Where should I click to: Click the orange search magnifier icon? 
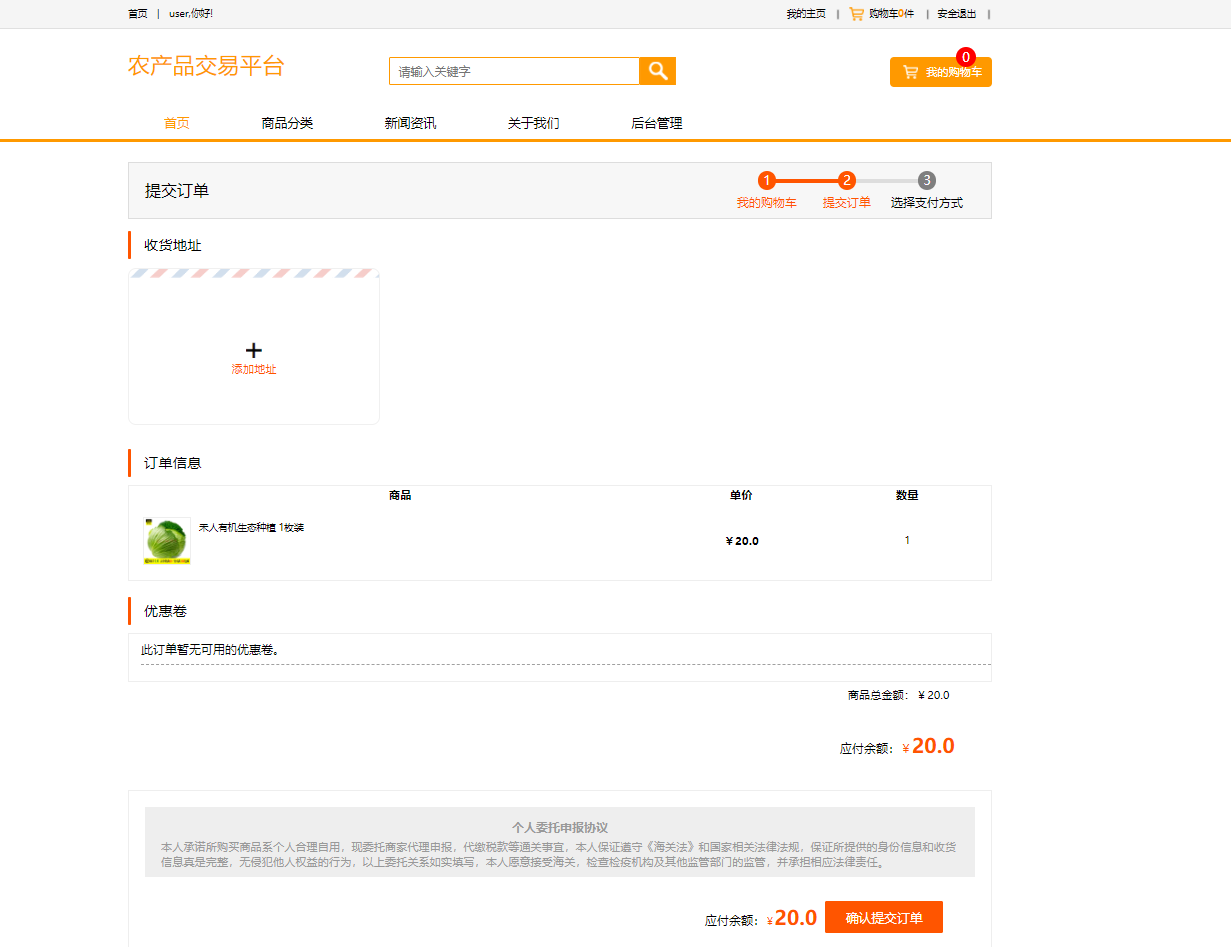click(x=658, y=71)
